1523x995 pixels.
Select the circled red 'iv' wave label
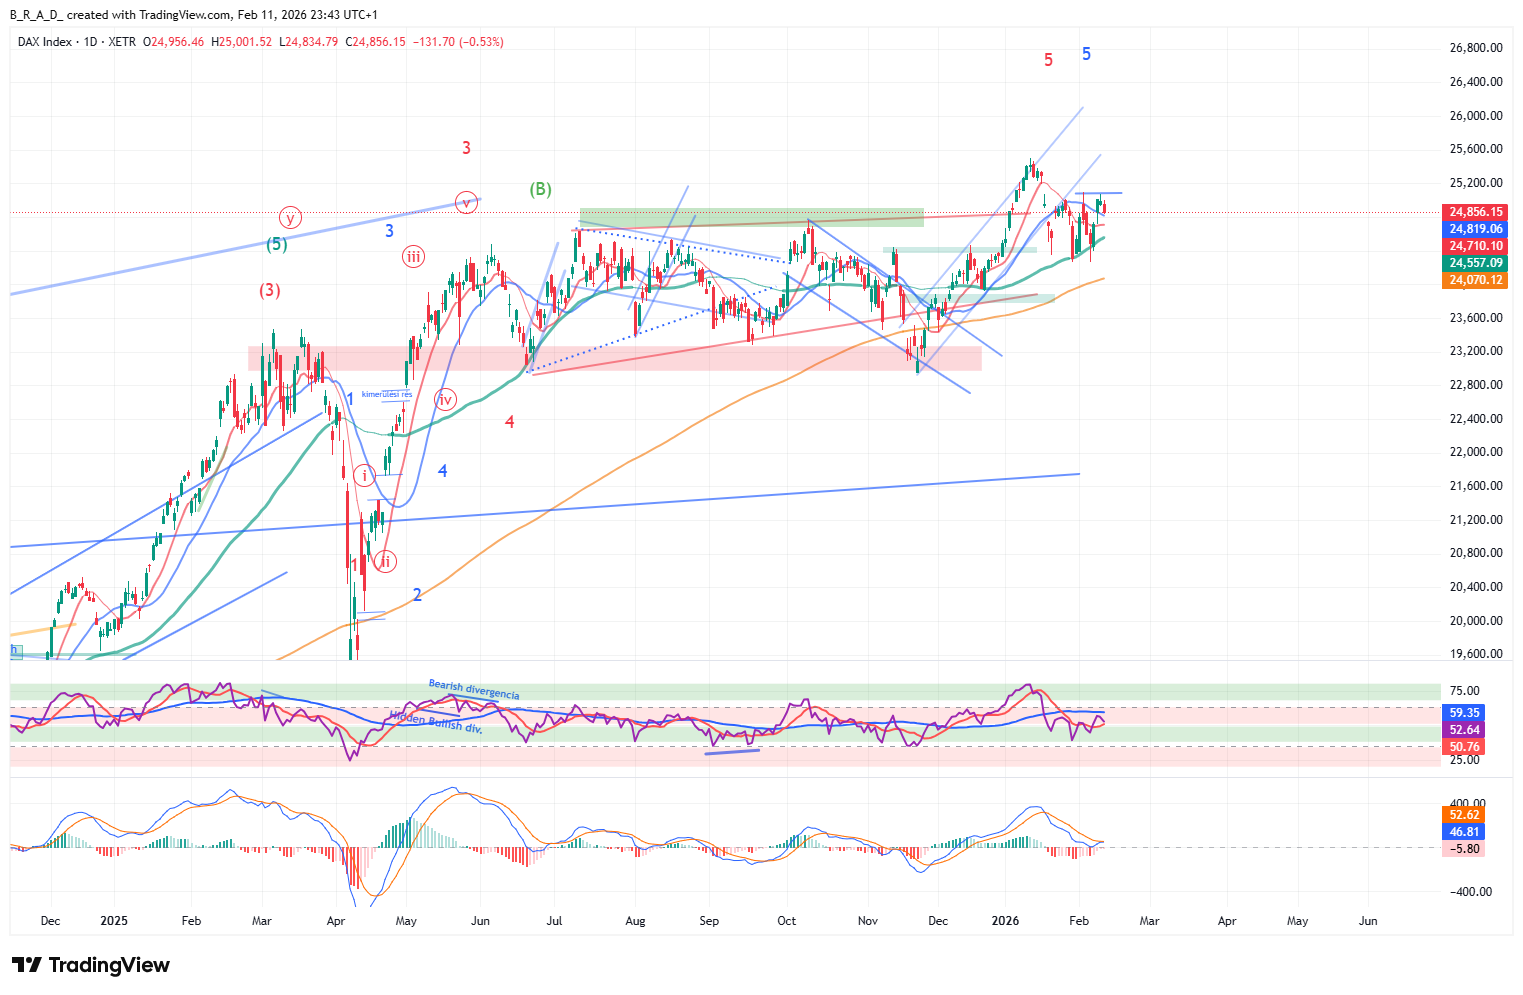click(446, 400)
